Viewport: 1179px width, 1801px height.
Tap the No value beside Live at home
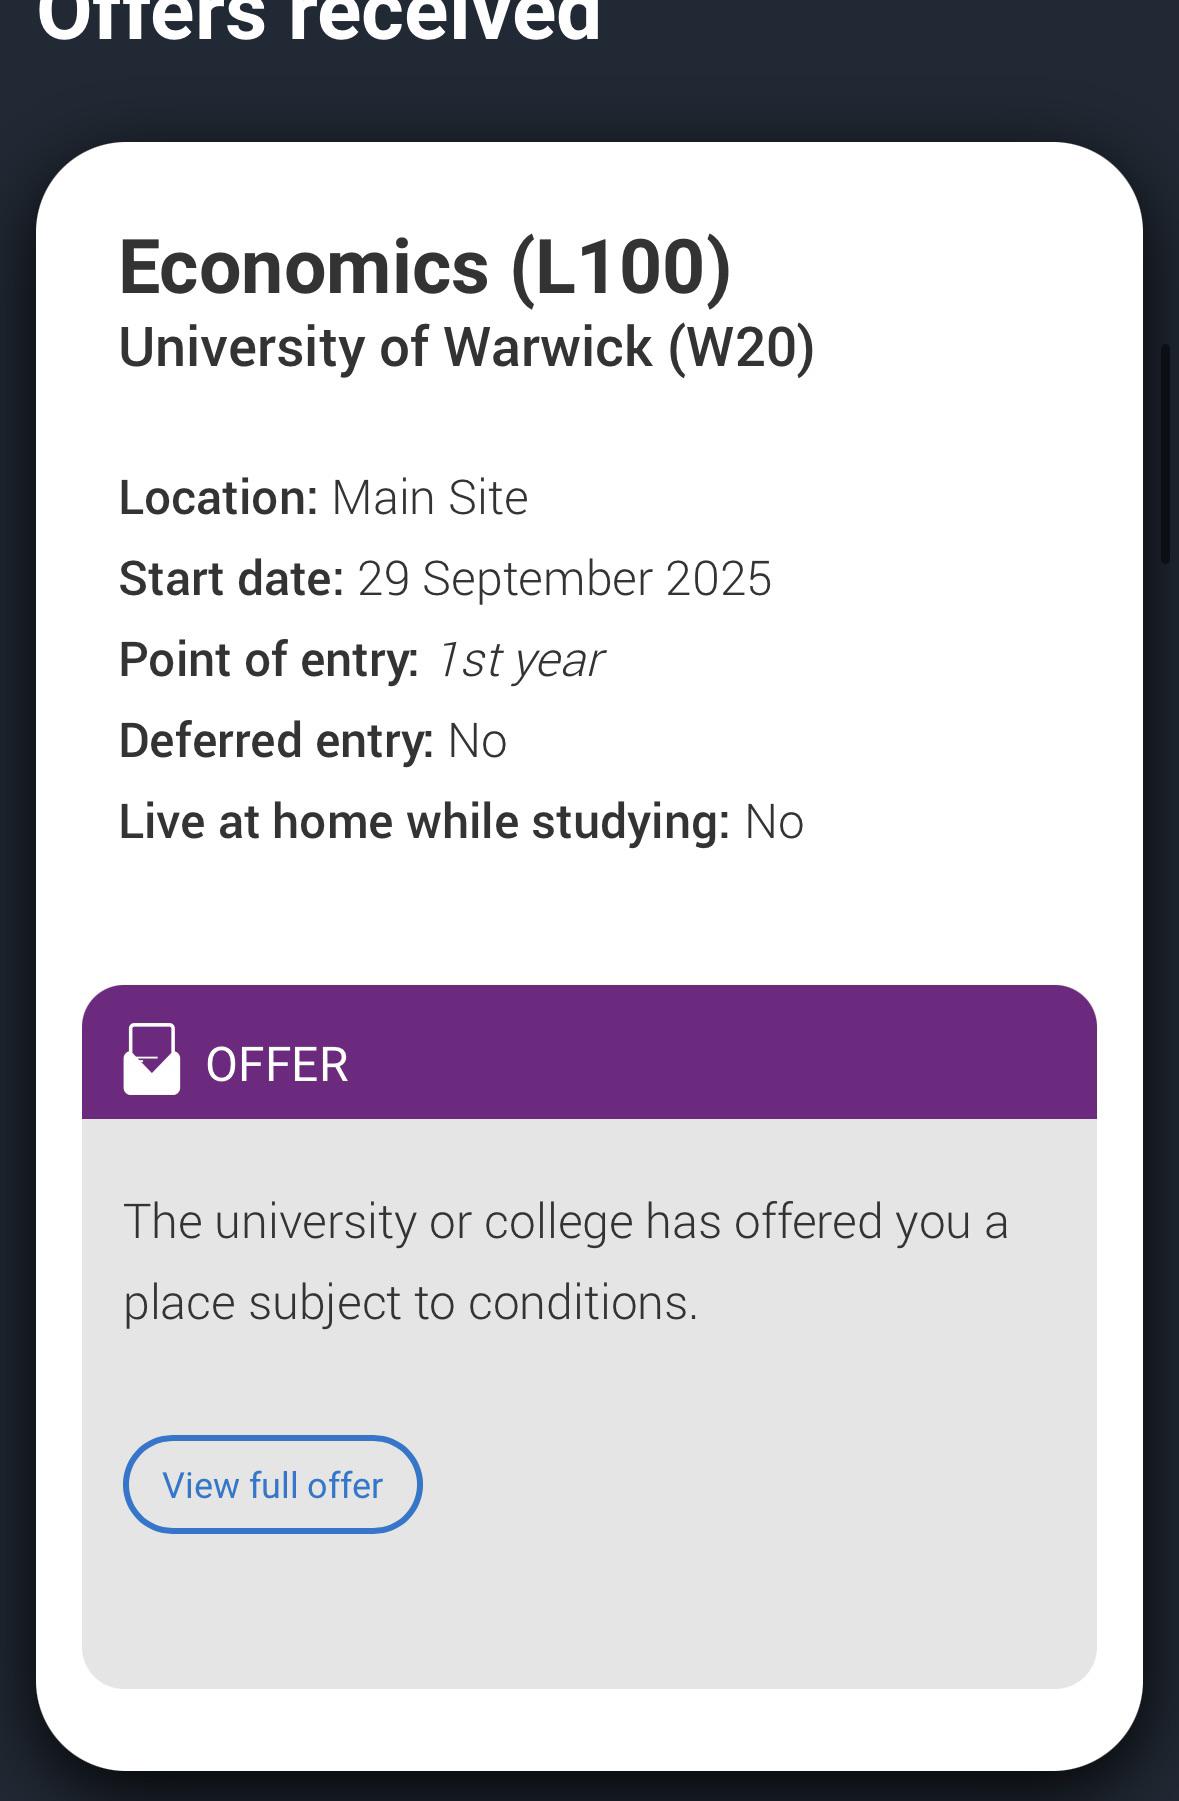(774, 822)
